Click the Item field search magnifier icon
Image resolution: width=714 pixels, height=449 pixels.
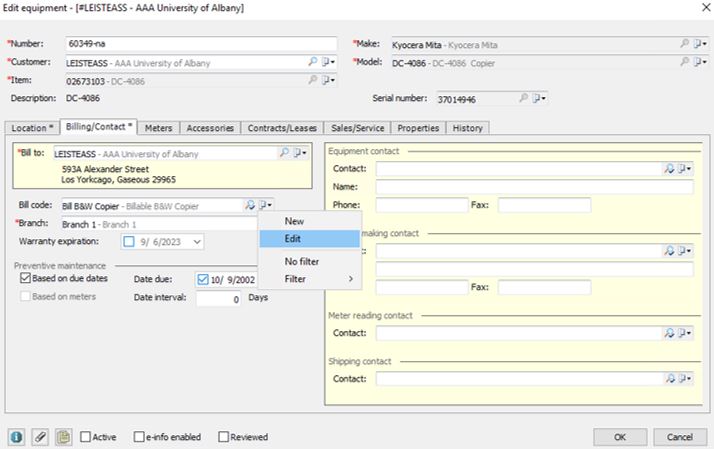pyautogui.click(x=312, y=80)
